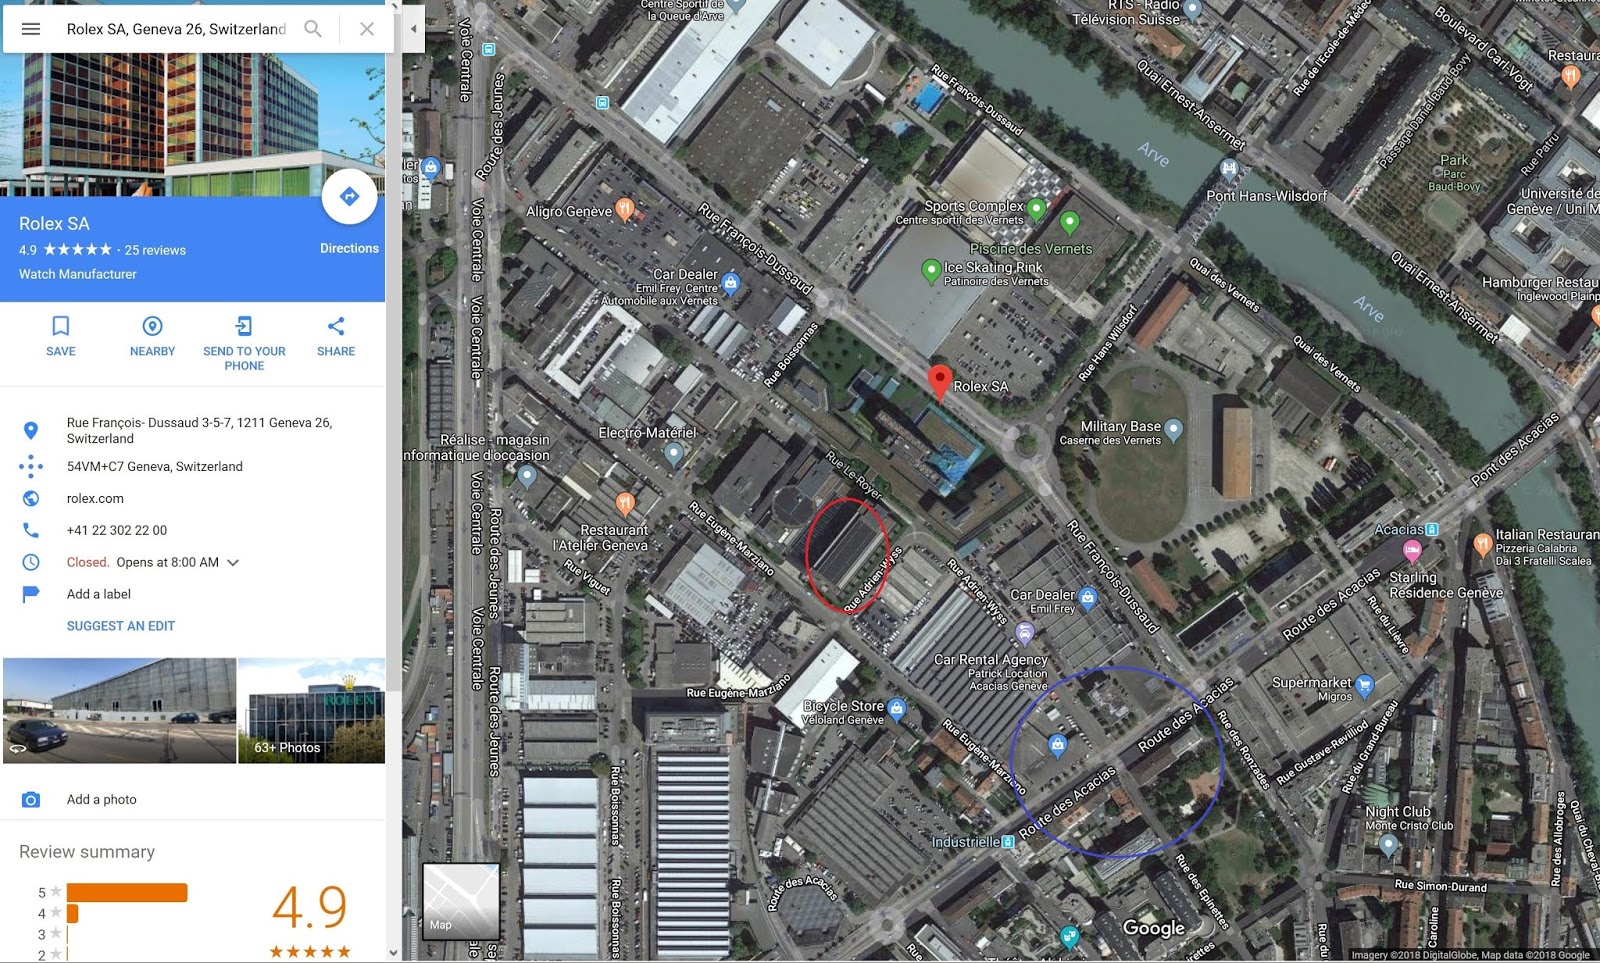The width and height of the screenshot is (1600, 963).
Task: Click Add a label
Action: click(x=98, y=594)
